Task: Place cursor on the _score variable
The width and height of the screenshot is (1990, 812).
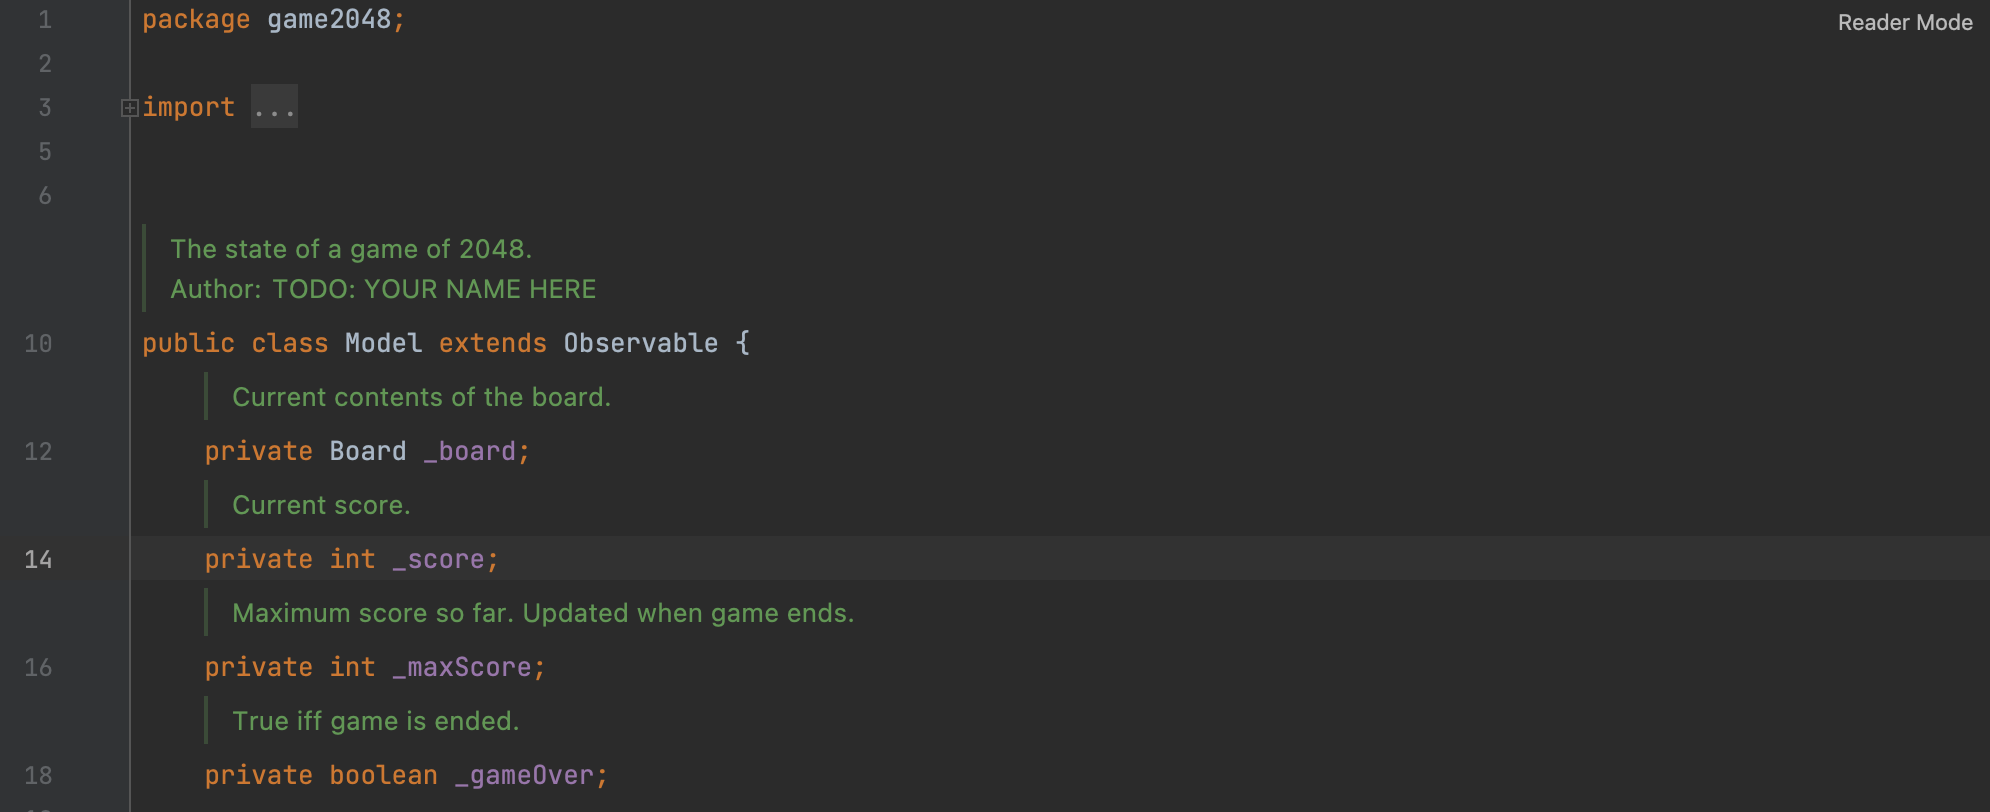Action: coord(439,559)
